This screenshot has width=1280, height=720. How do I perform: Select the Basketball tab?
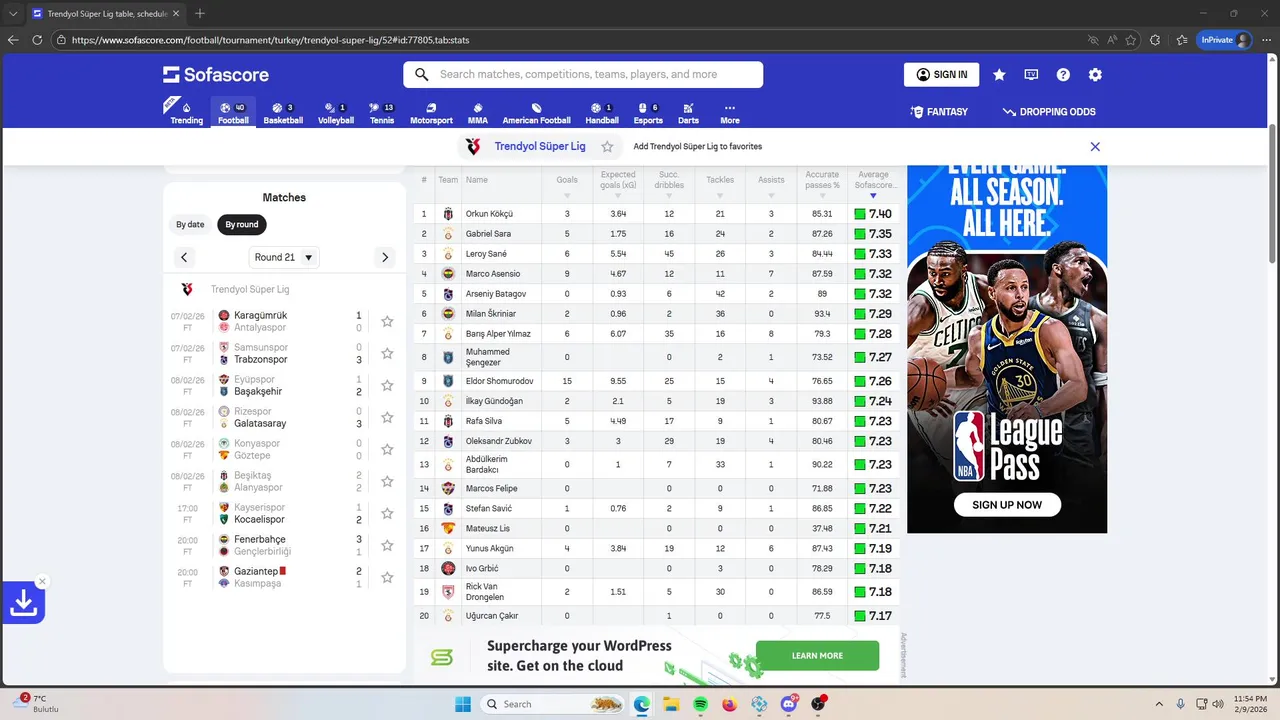coord(283,113)
